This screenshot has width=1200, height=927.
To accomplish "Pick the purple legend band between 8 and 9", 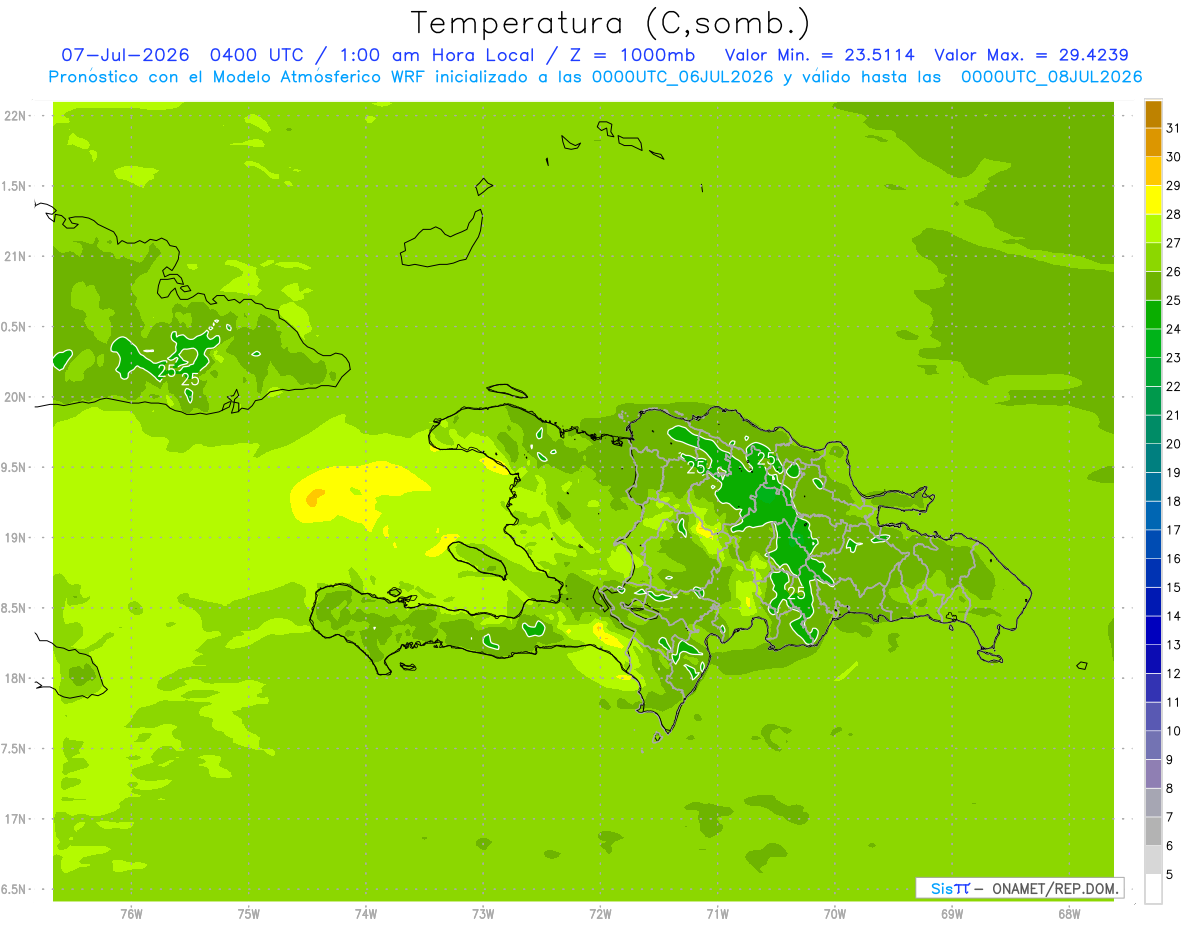I will [1153, 774].
